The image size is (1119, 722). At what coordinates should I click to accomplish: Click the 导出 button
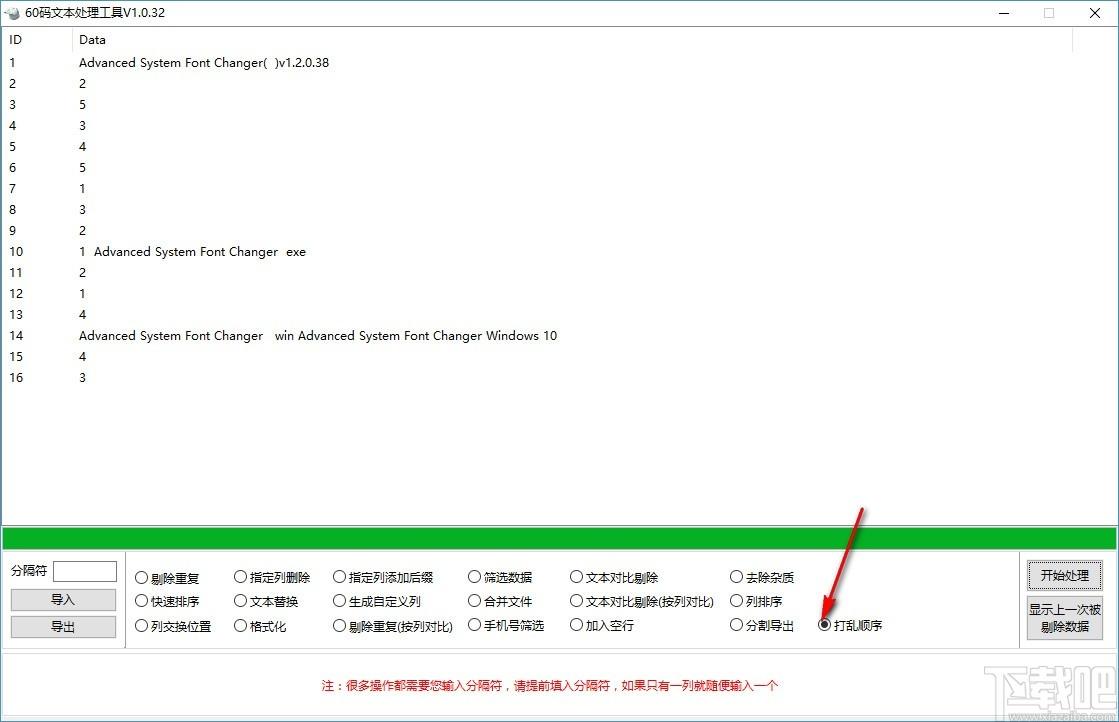[63, 627]
